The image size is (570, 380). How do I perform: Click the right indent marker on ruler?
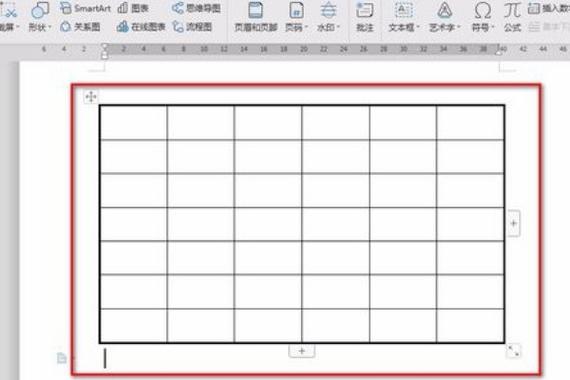499,52
